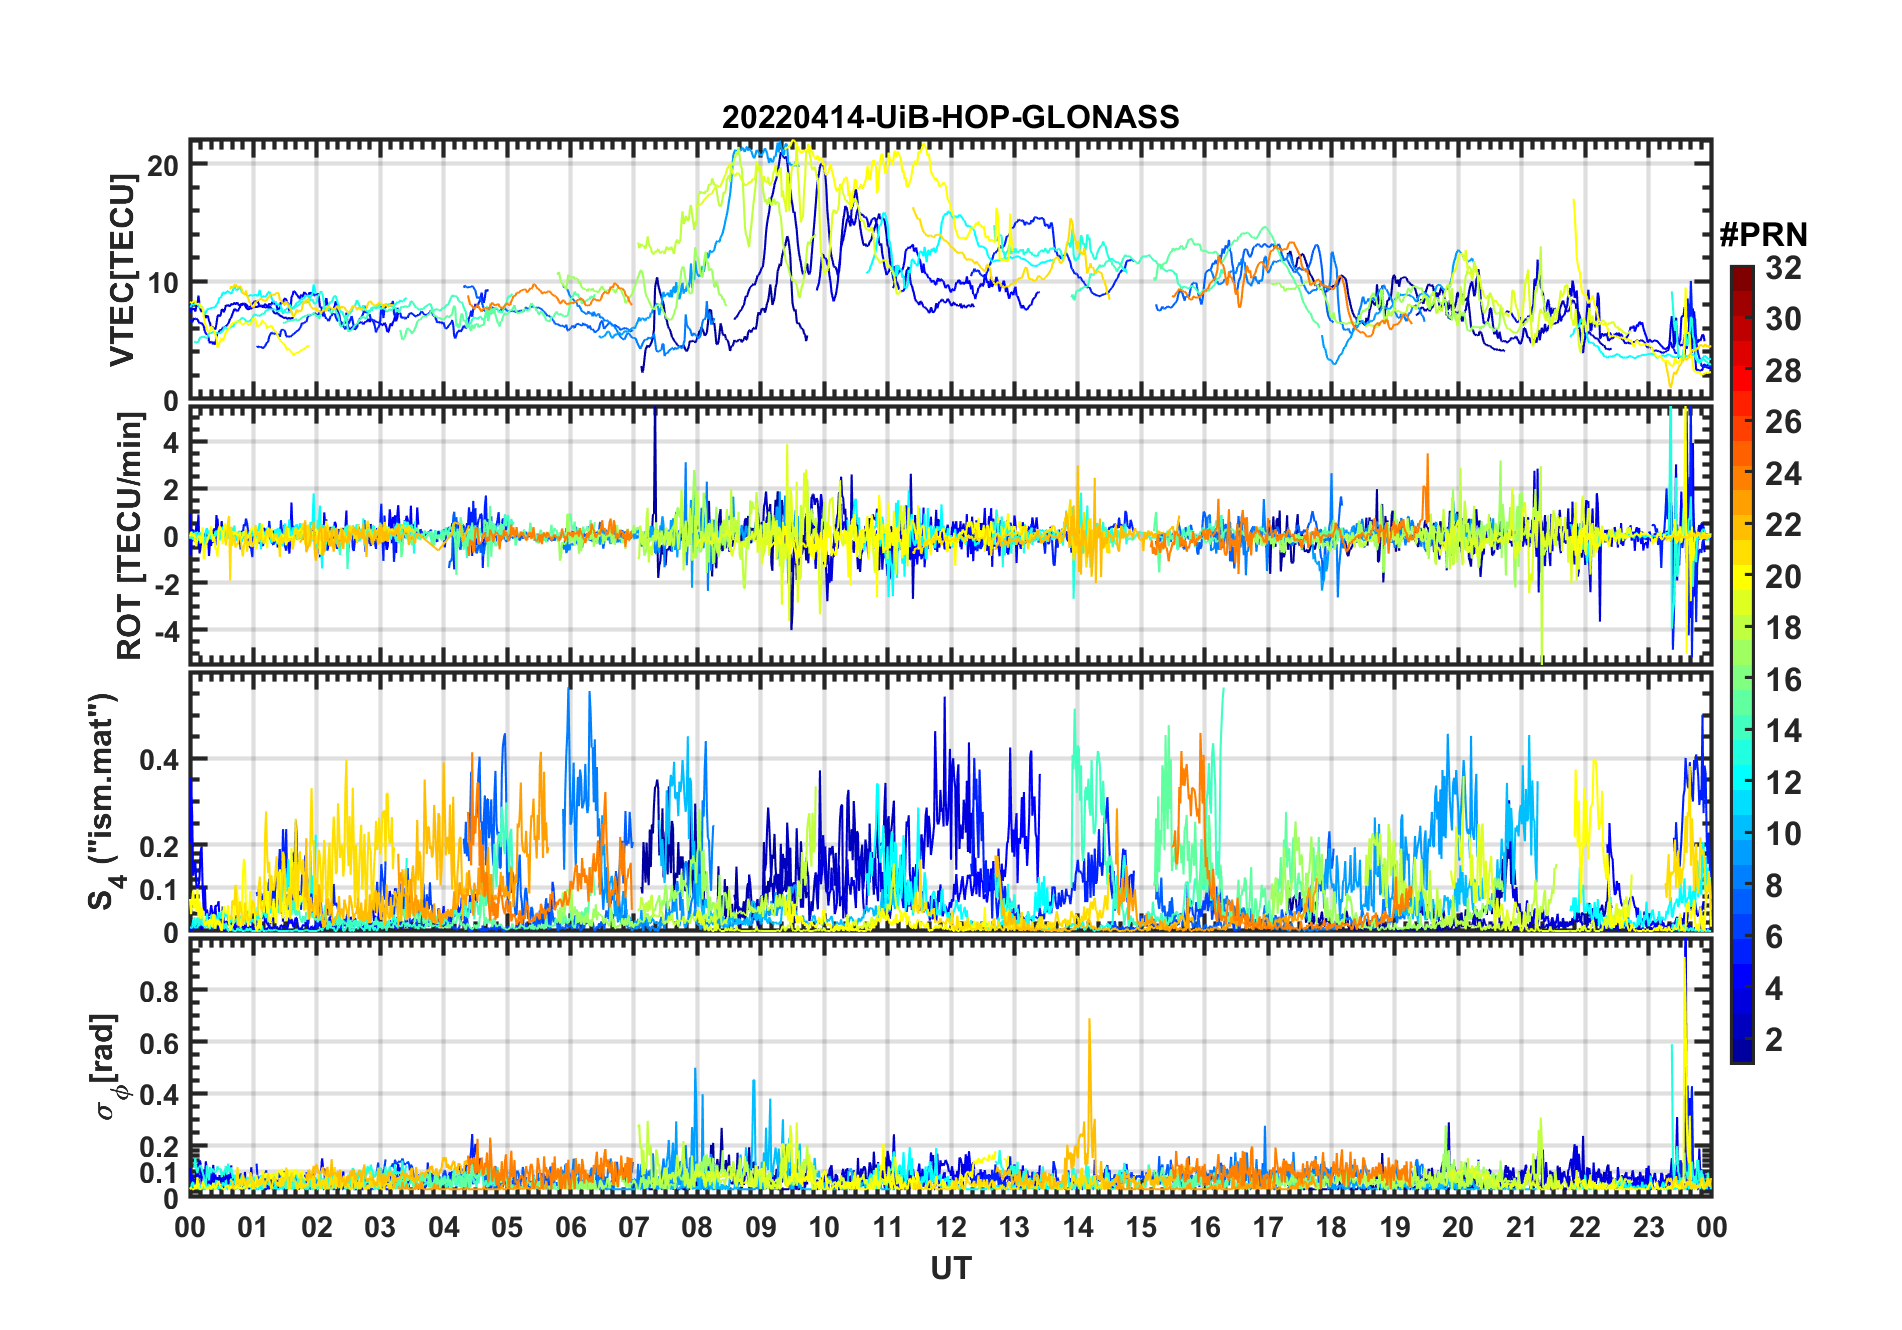Click the PRN colorbar tick "14"

(1783, 731)
